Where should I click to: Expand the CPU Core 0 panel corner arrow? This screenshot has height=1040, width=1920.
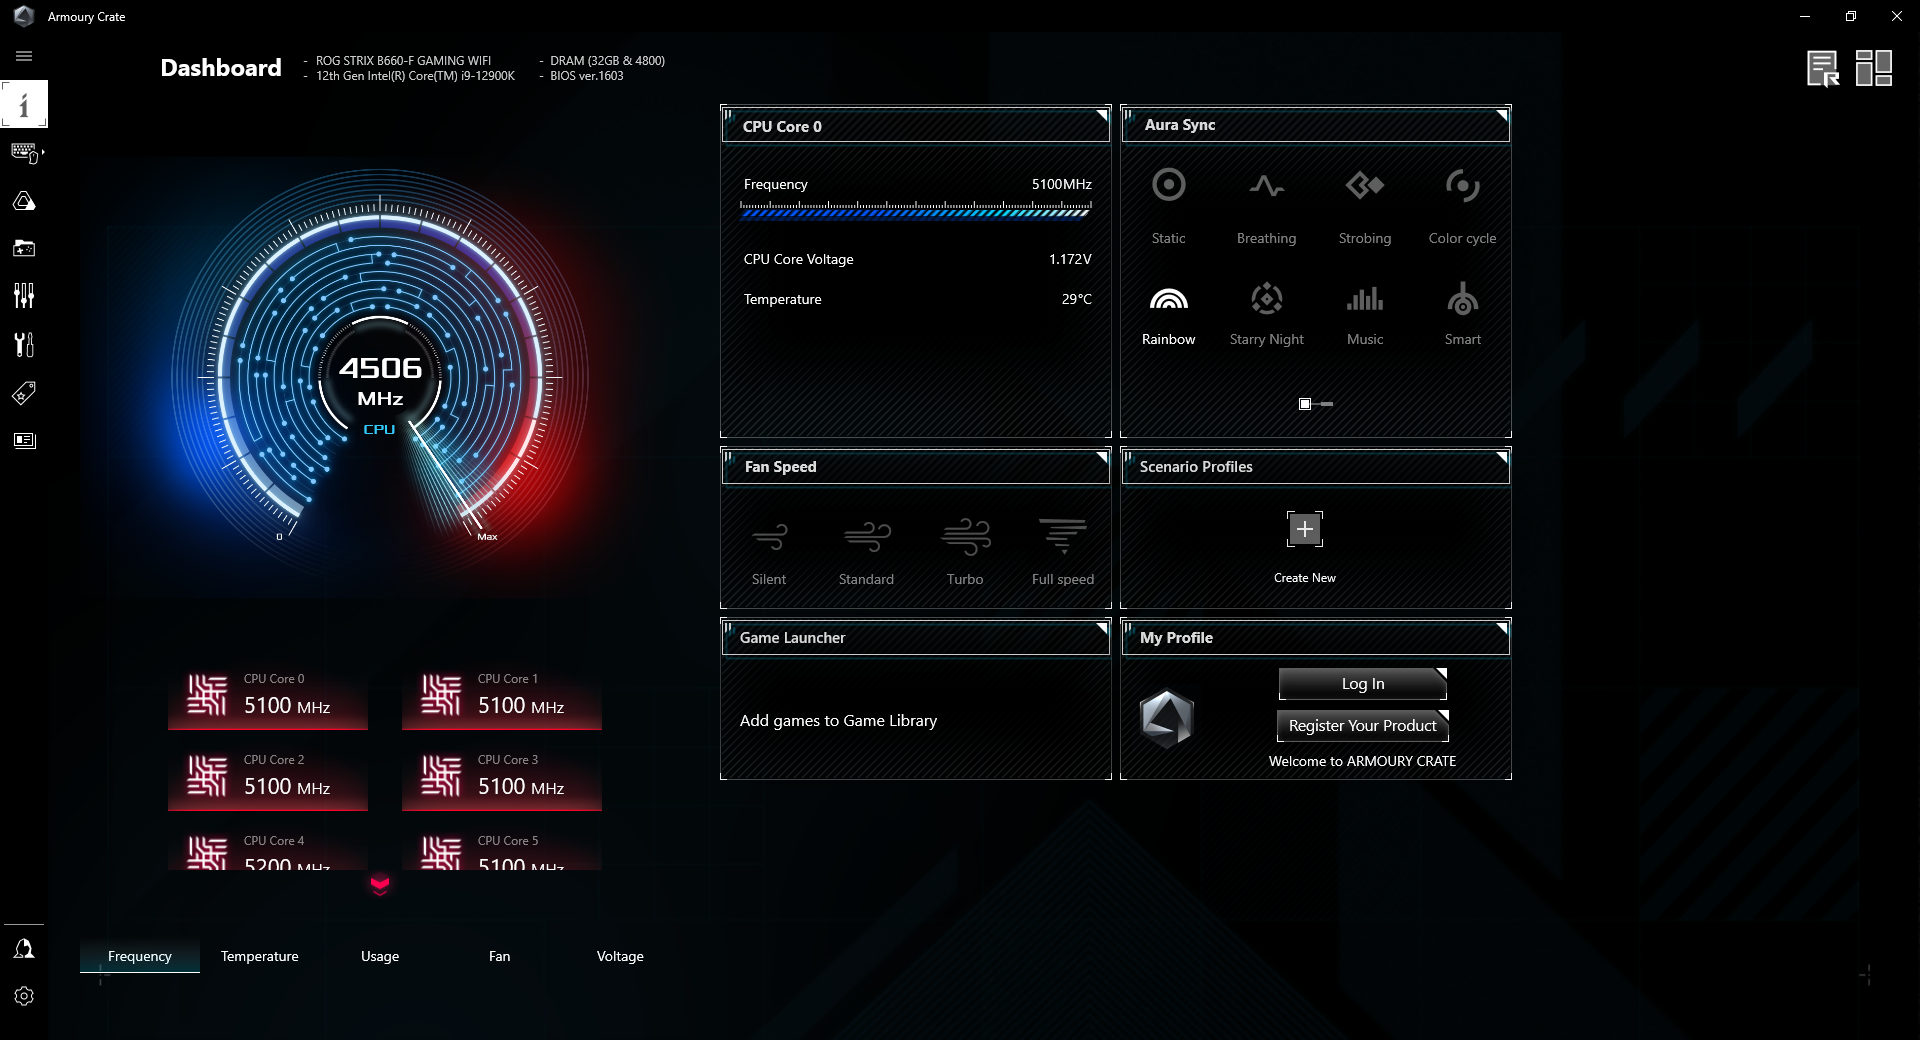click(1102, 115)
